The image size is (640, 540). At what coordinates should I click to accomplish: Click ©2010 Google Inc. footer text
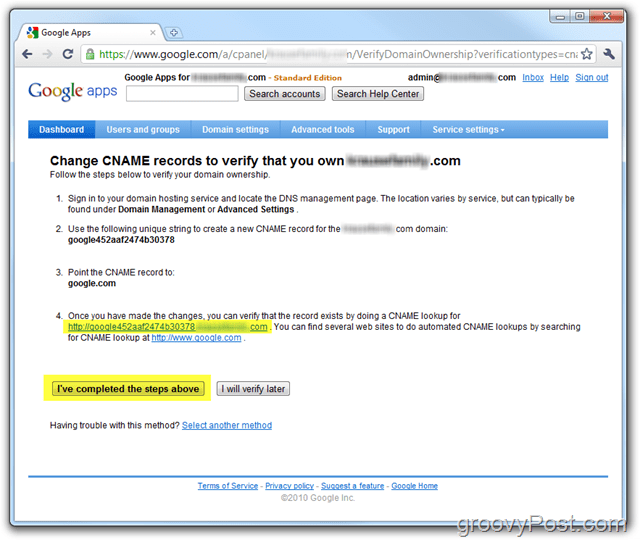click(318, 498)
